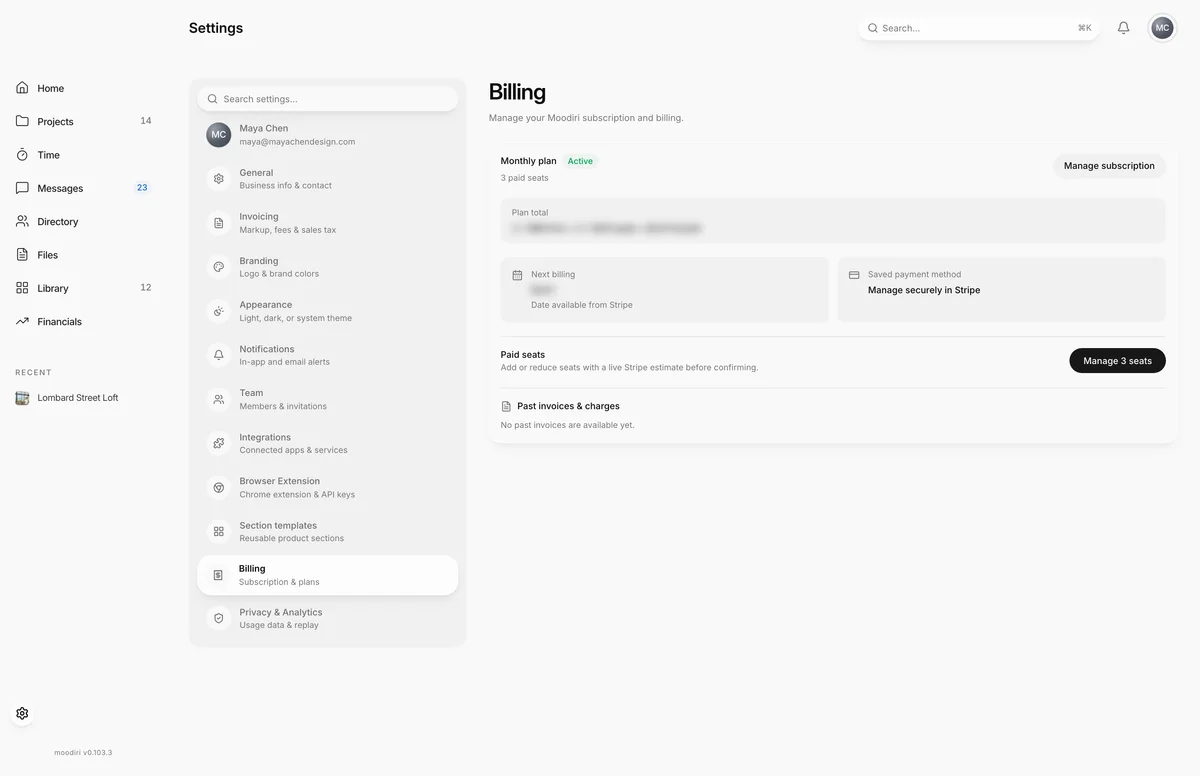The image size is (1200, 776).
Task: Click the Library grid icon
Action: (22, 288)
